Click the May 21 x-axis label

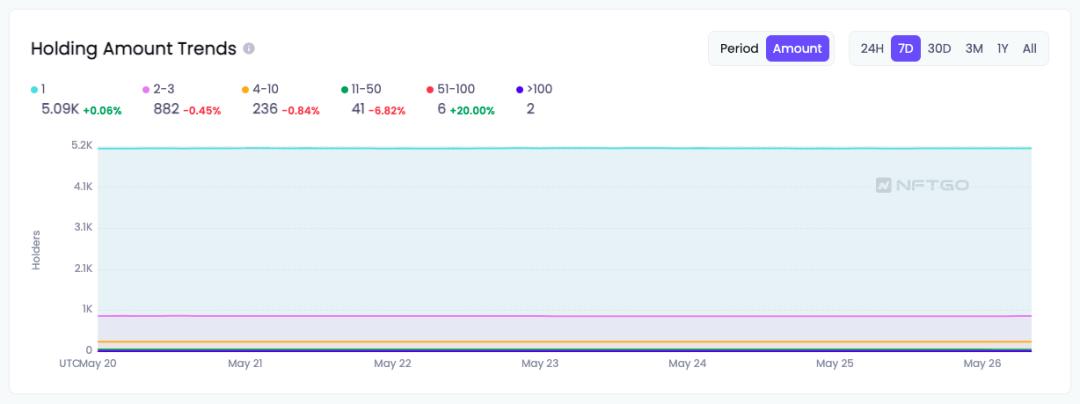(x=245, y=364)
